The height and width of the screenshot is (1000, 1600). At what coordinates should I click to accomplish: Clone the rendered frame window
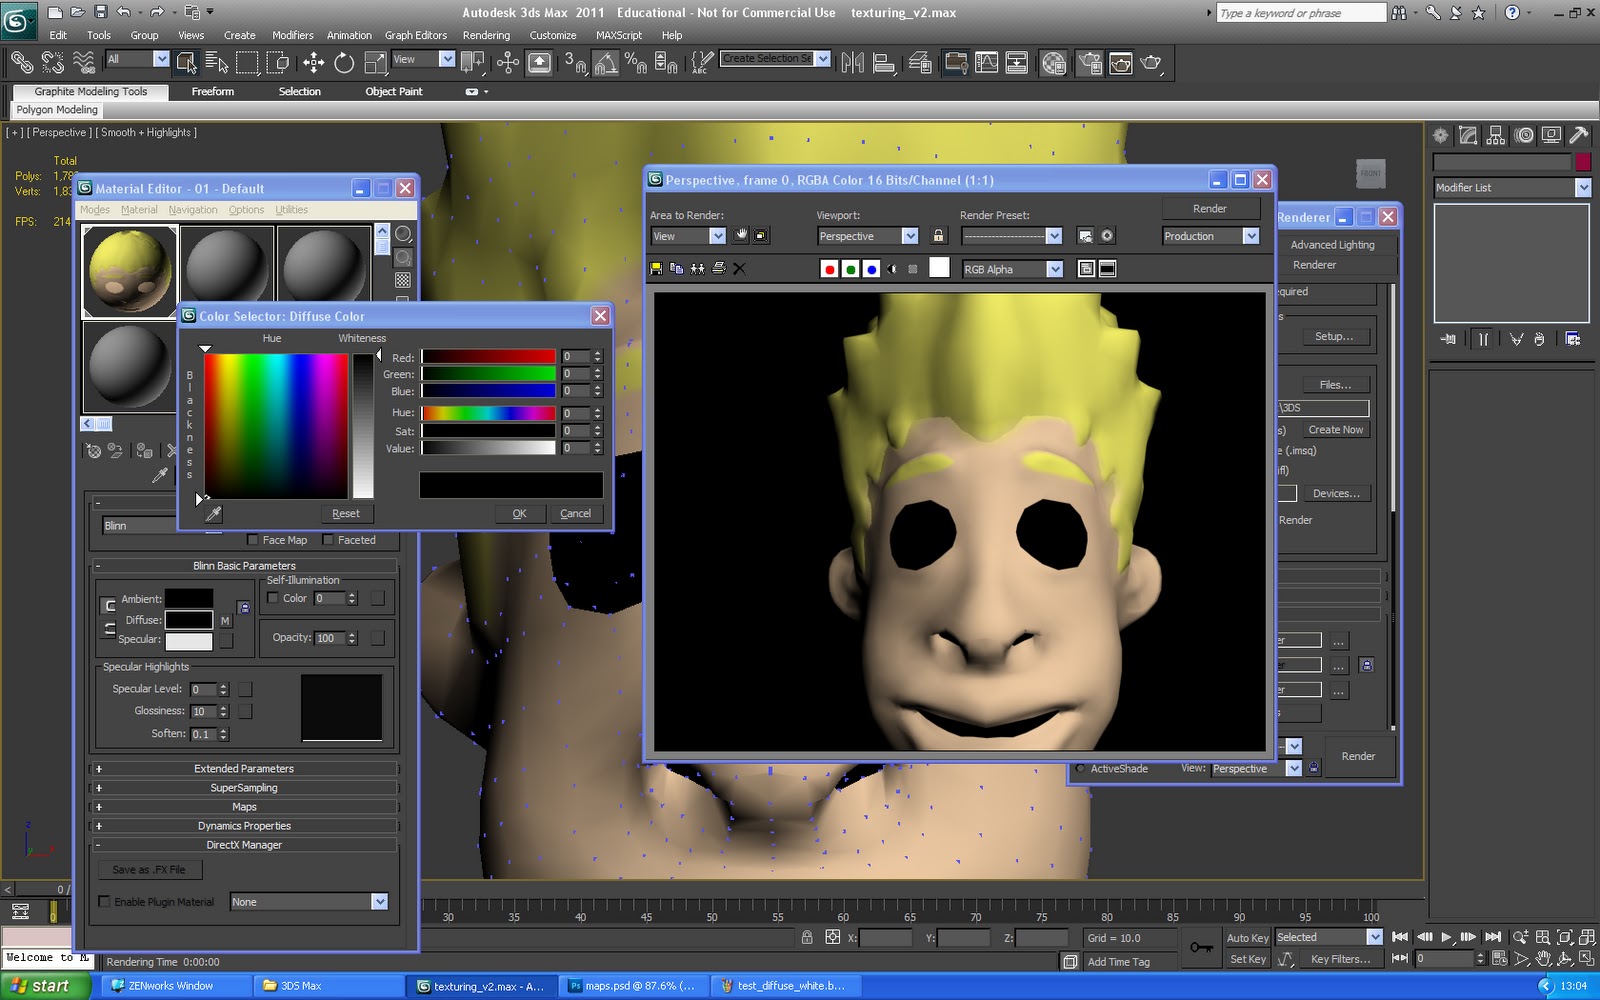tap(698, 268)
